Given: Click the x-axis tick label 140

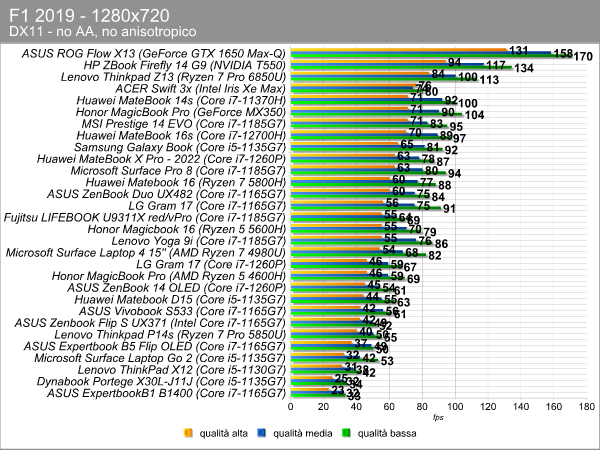Looking at the screenshot, I should click(x=521, y=407).
